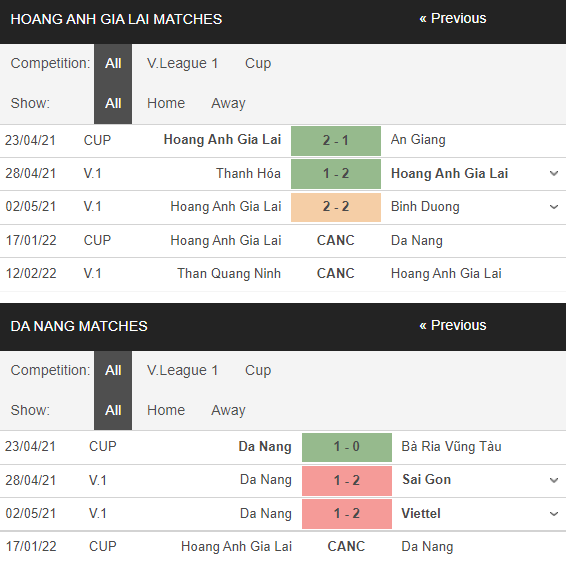
Task: Click bold Hoang Anh Gia Lai in 23/04/21 row
Action: (222, 140)
